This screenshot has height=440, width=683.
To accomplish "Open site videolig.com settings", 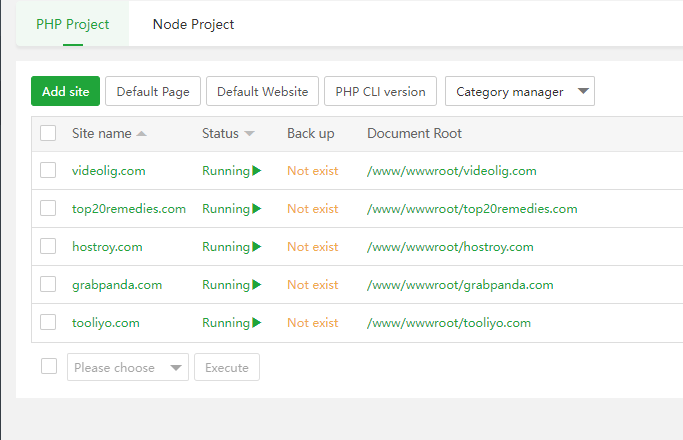I will click(108, 171).
